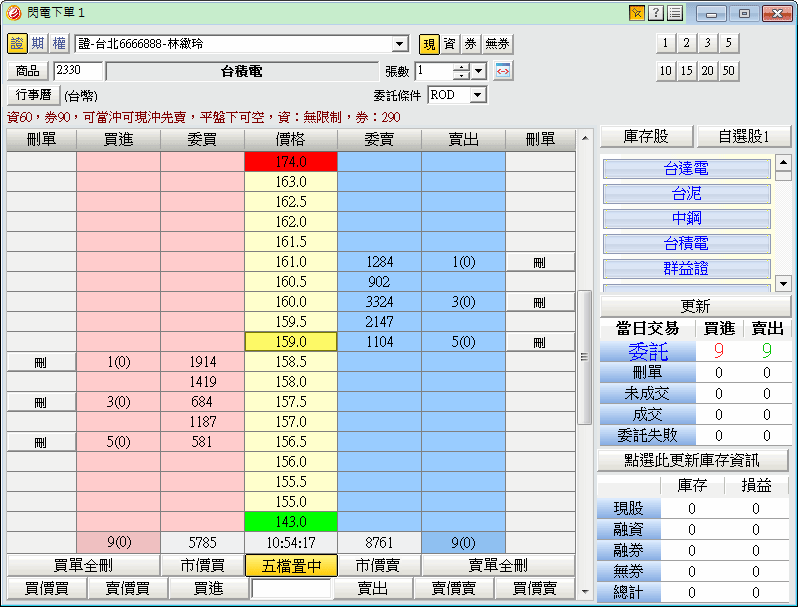The height and width of the screenshot is (607, 798).
Task: Click the pin window icon in title bar
Action: [637, 13]
